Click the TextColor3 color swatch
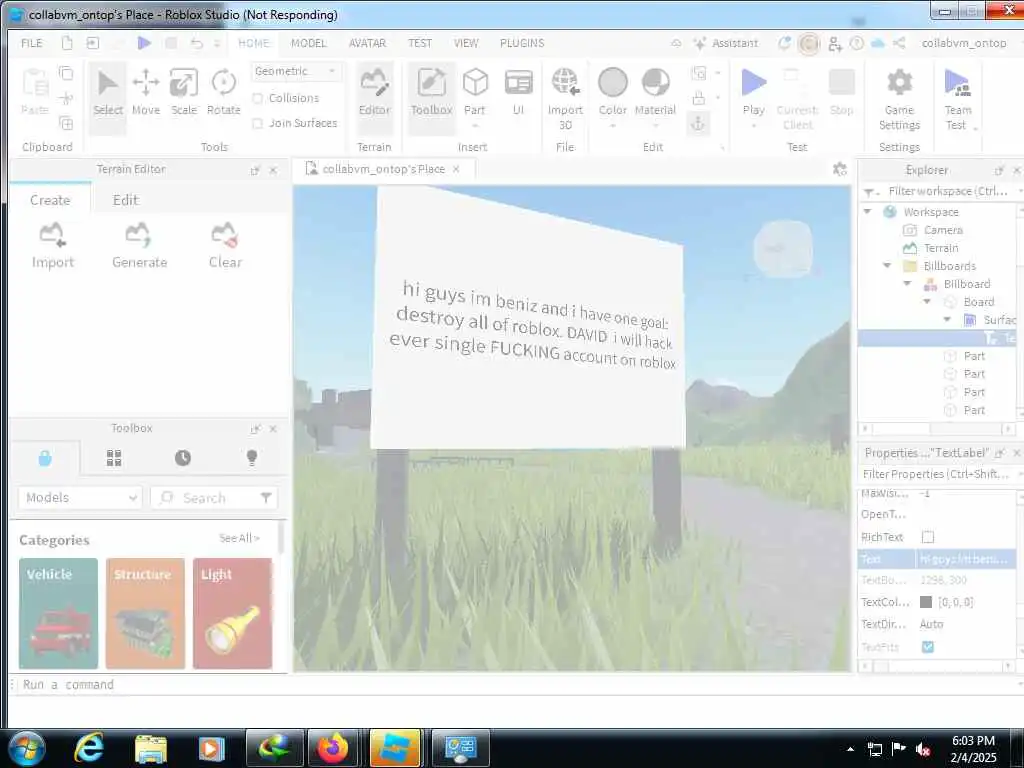Screen dimensions: 1024x768 (x=926, y=601)
